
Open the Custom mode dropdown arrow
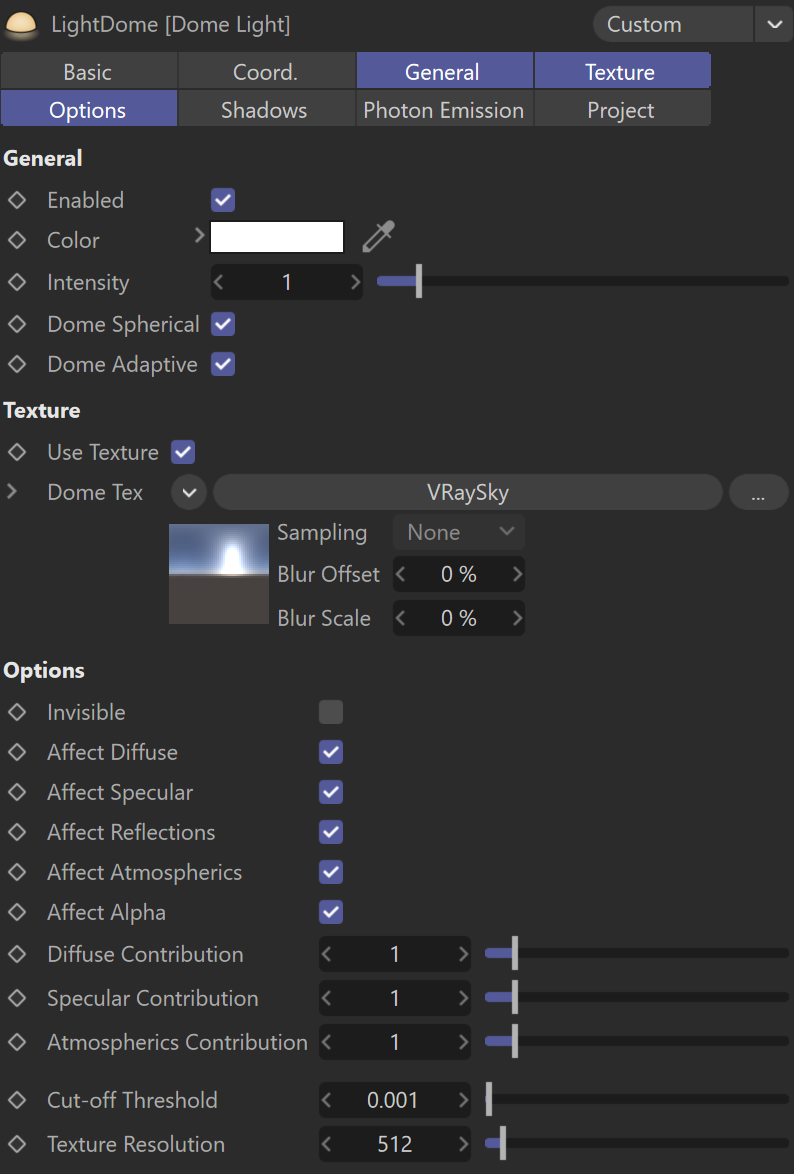pyautogui.click(x=775, y=24)
